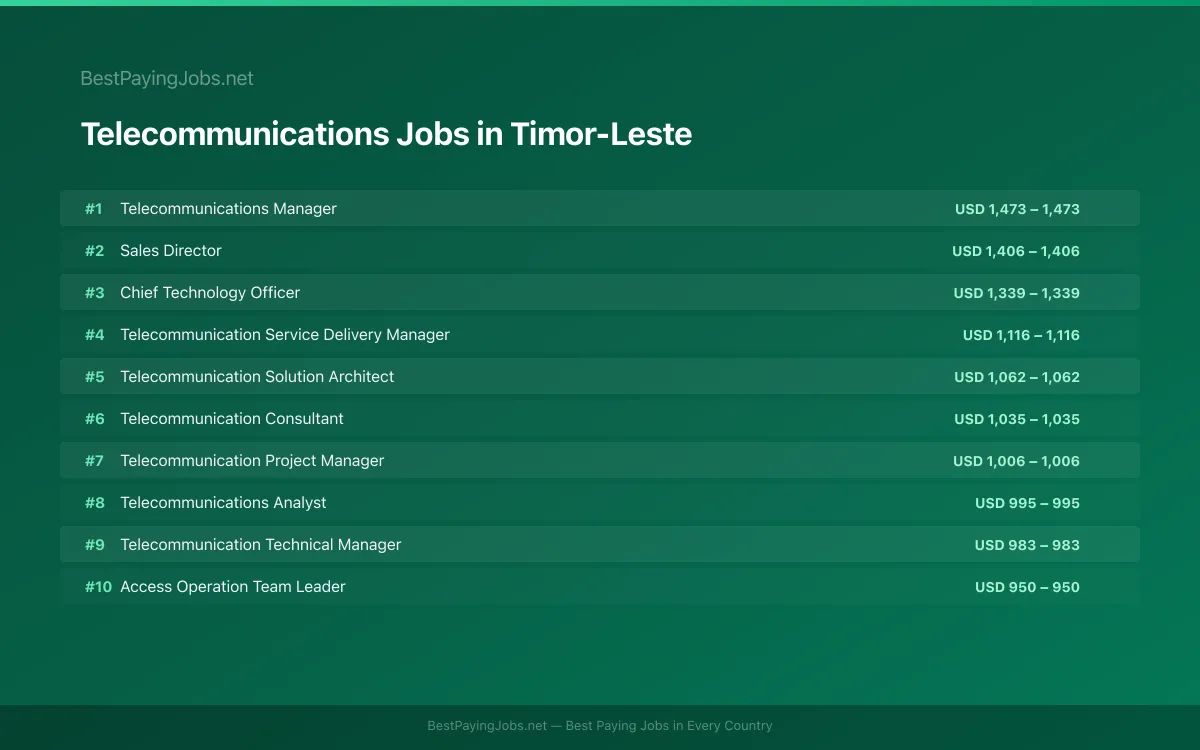The height and width of the screenshot is (750, 1200).
Task: Click rank number #4
Action: (94, 335)
